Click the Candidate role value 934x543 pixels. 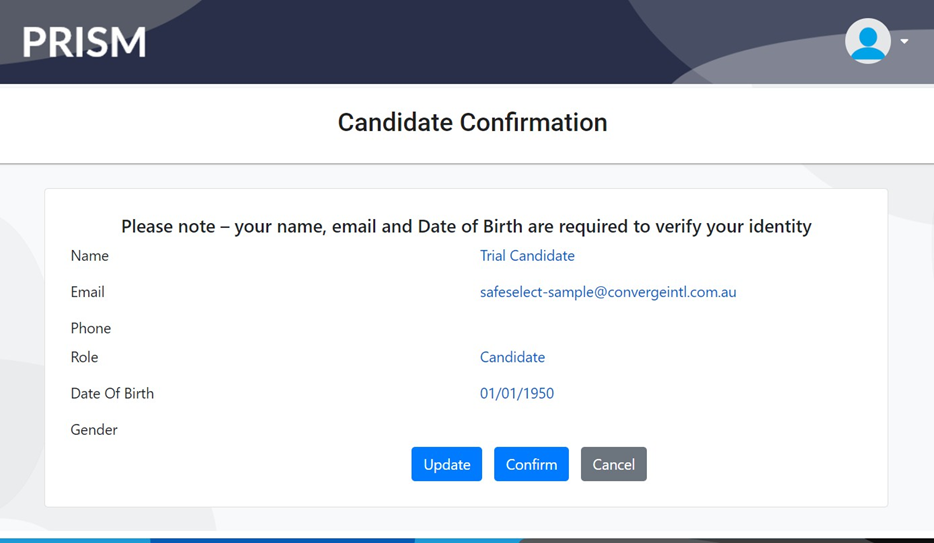512,357
